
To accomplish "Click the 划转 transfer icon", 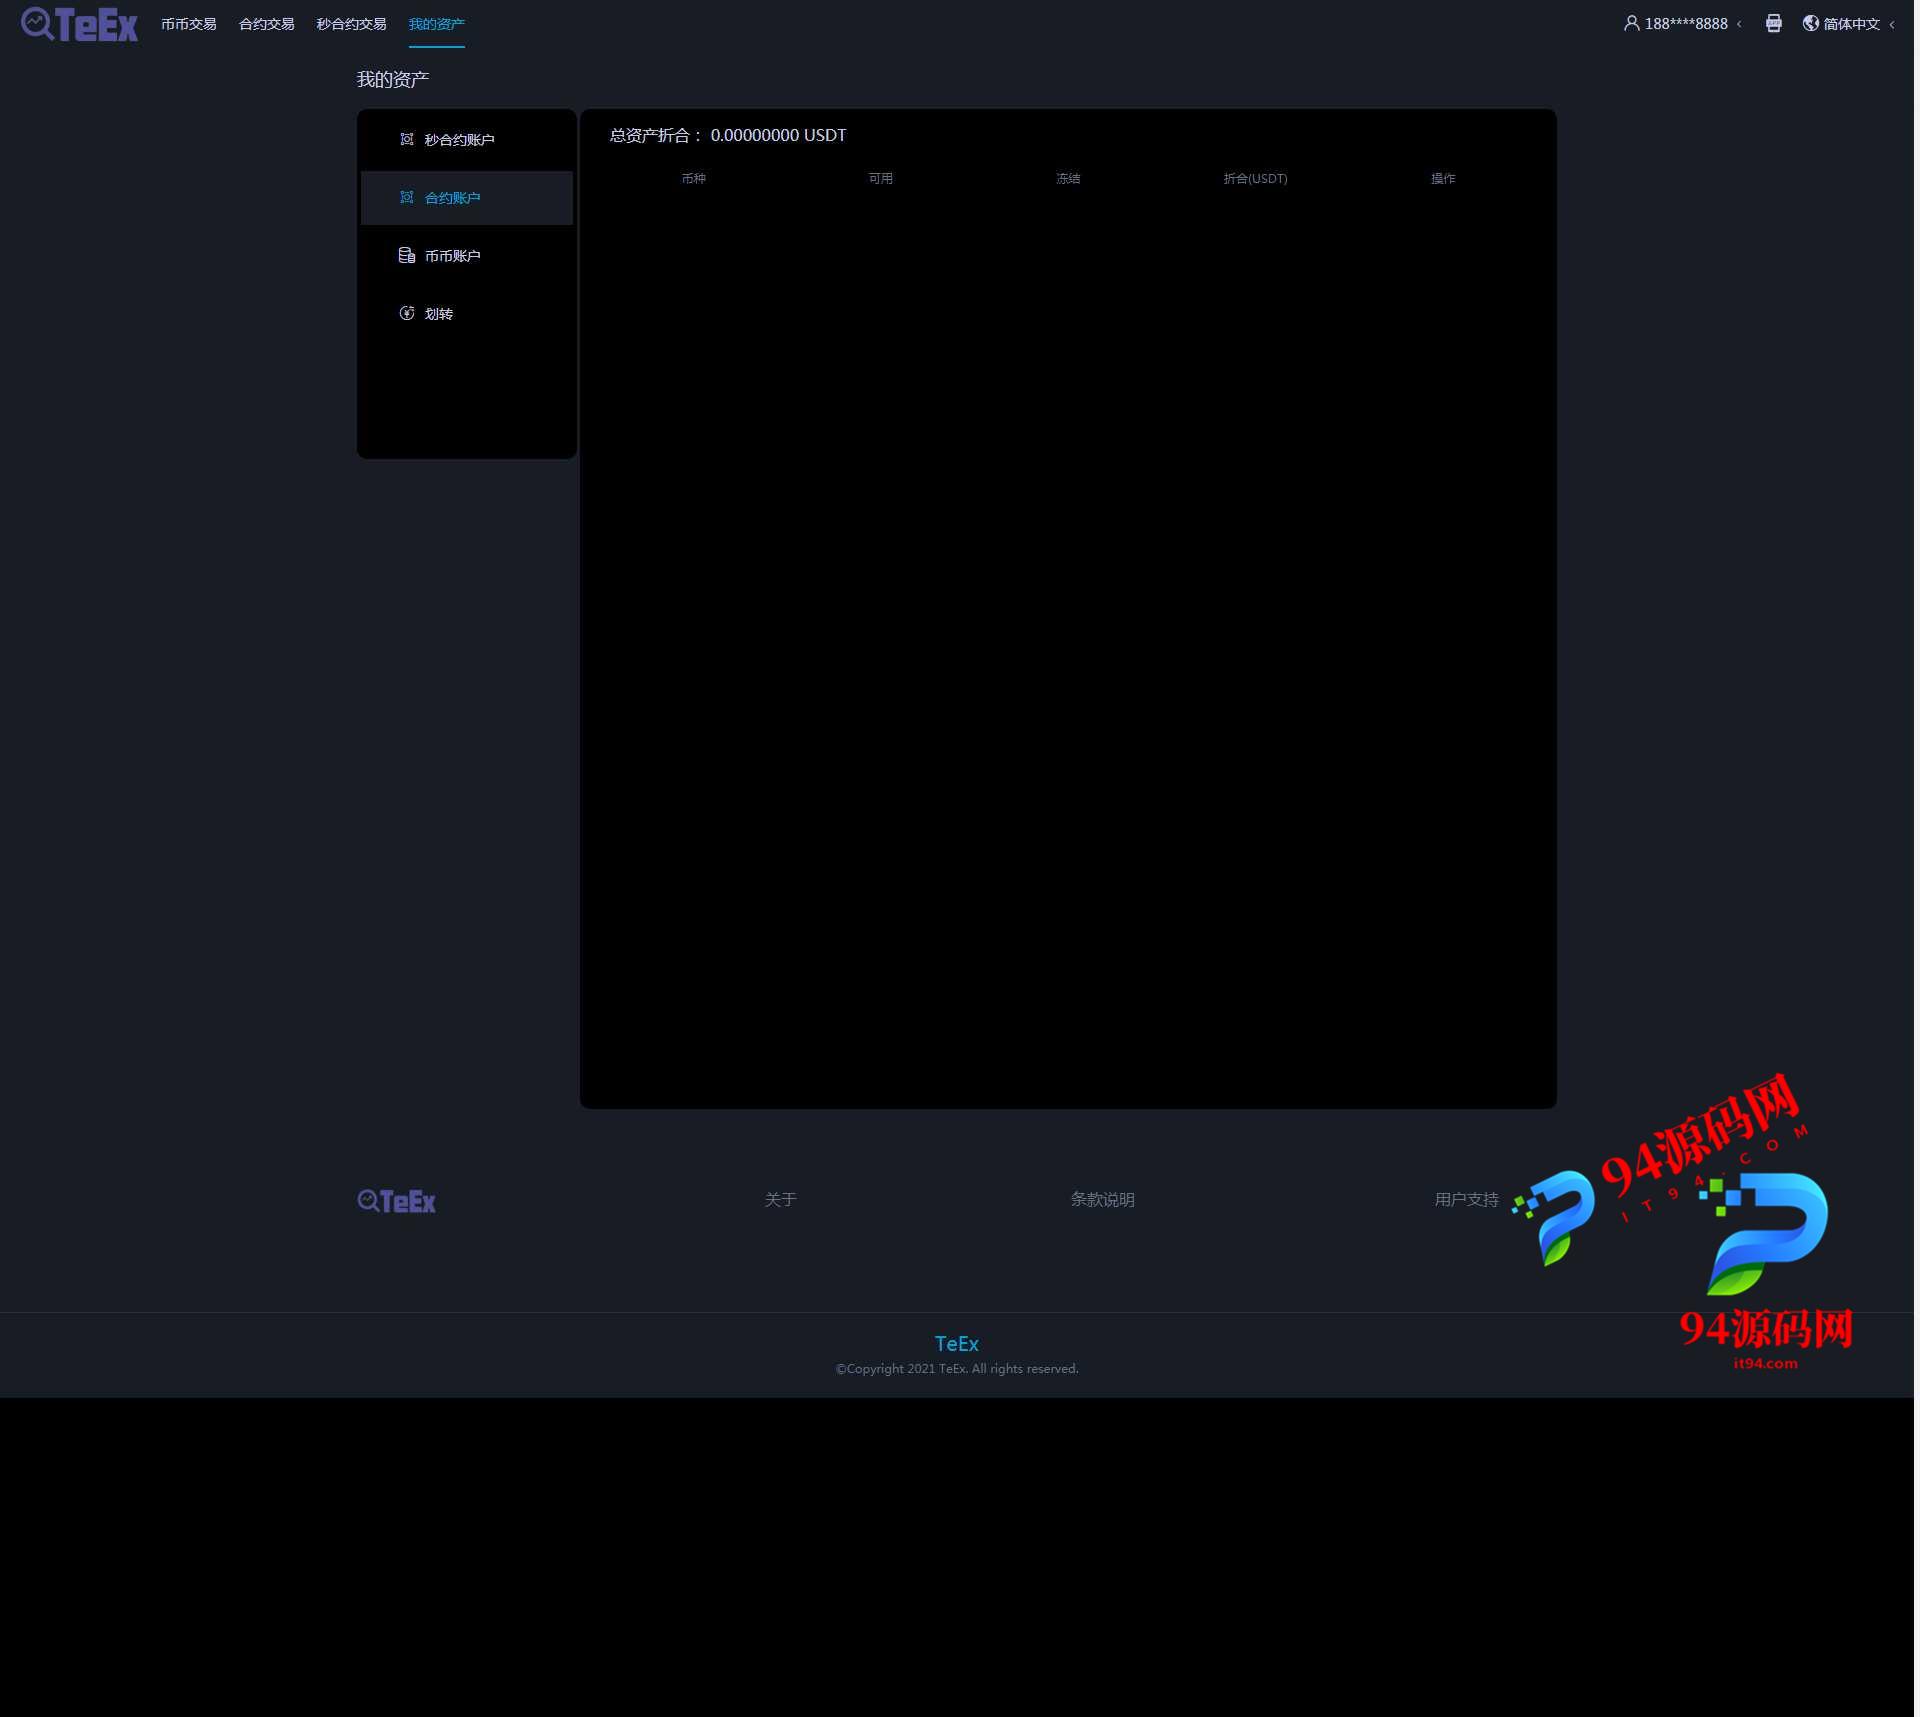I will click(x=408, y=314).
